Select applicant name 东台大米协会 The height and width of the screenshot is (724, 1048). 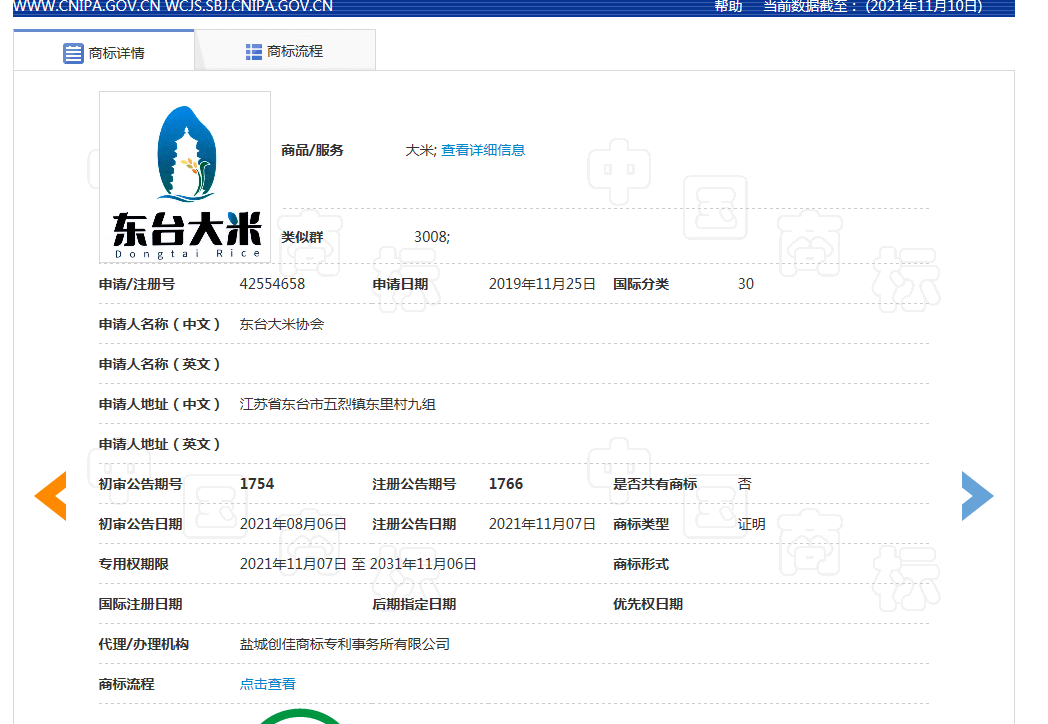[x=281, y=324]
